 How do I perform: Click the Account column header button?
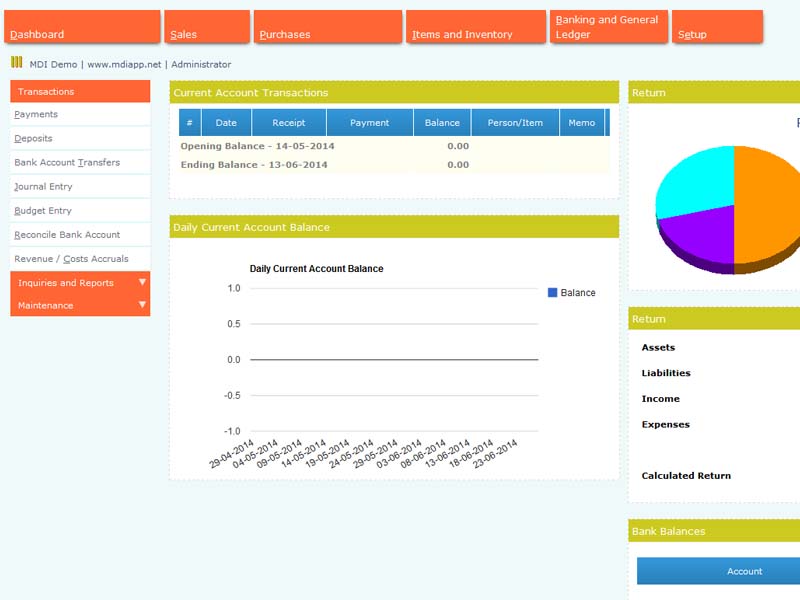(x=743, y=571)
